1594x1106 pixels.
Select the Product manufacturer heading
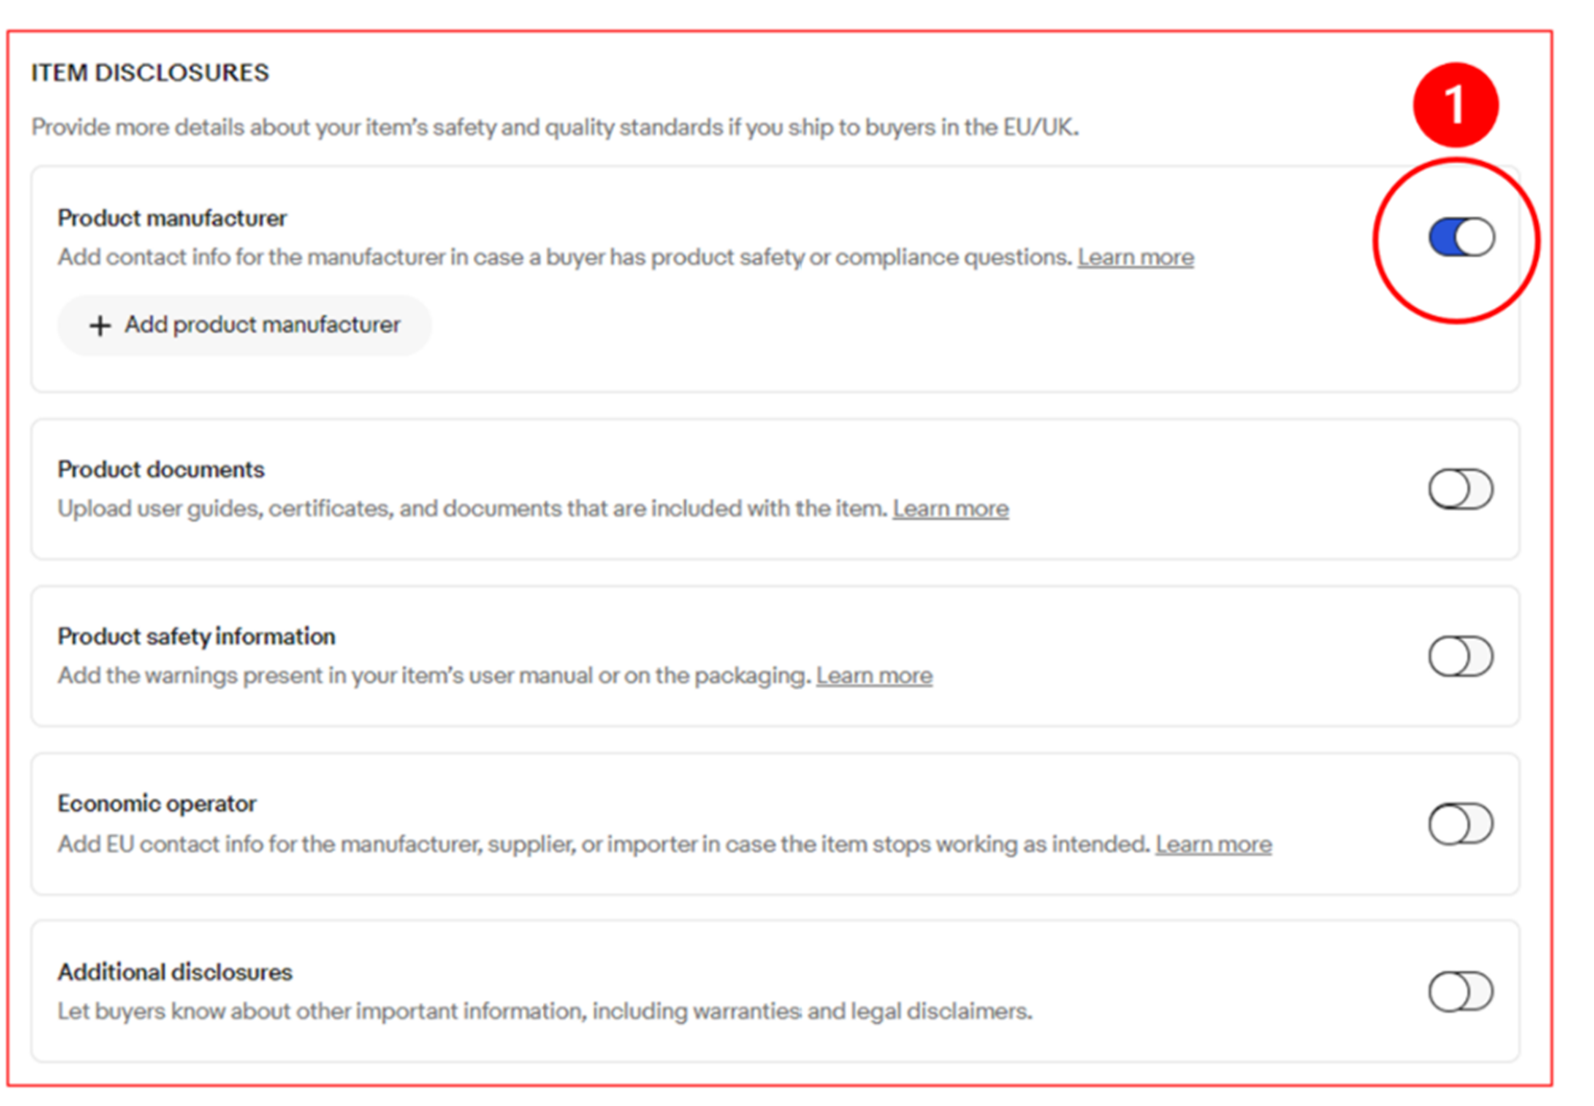point(172,218)
